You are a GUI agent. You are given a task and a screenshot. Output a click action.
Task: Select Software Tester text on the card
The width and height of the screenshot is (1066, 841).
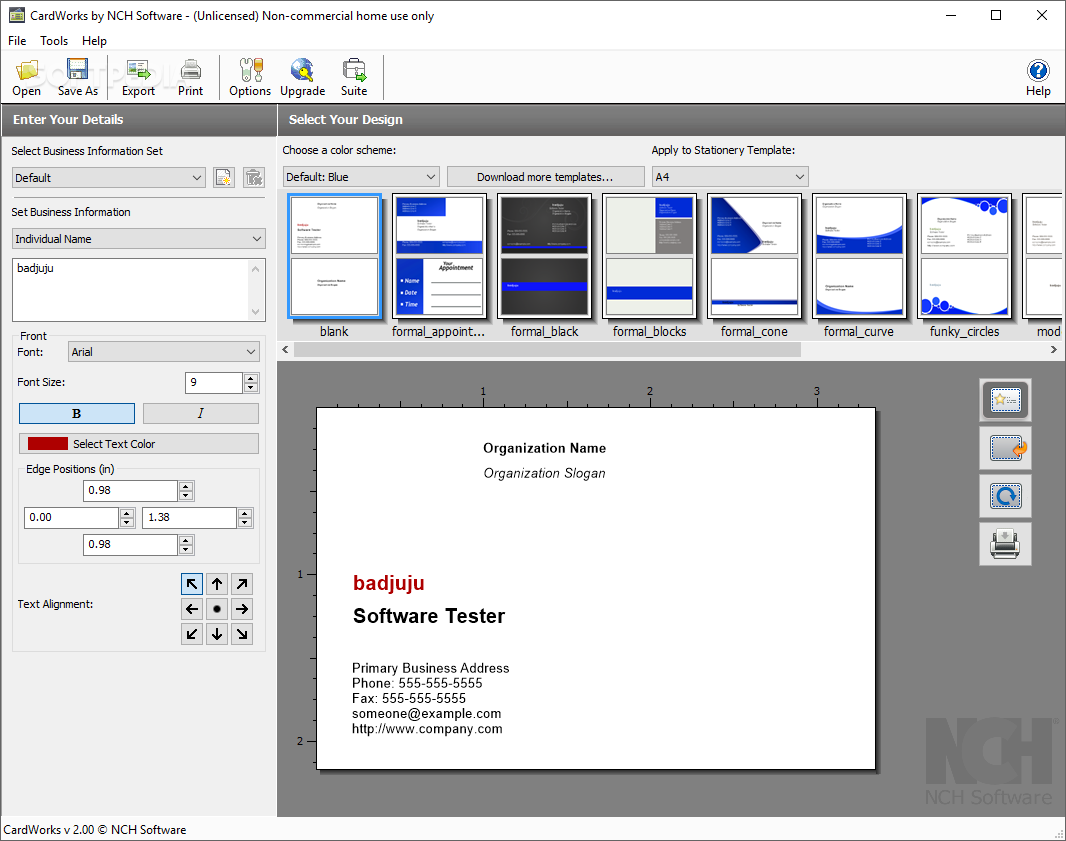pos(429,616)
